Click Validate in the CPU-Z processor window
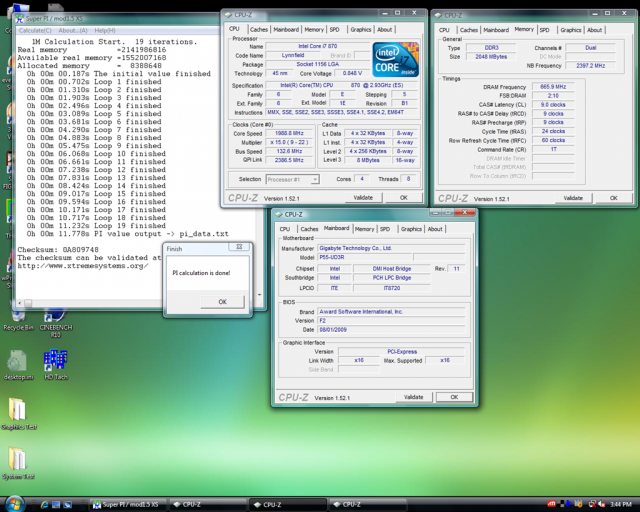Viewport: 640px width, 512px height. coord(363,198)
